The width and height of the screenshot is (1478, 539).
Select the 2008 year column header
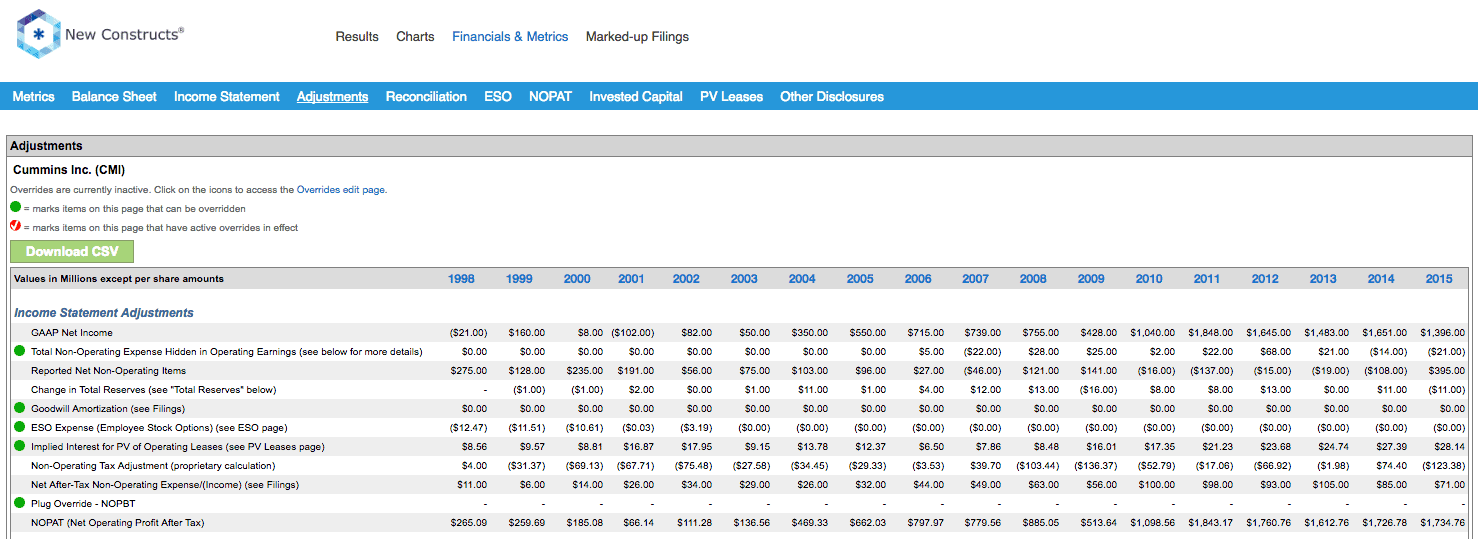tap(1033, 279)
